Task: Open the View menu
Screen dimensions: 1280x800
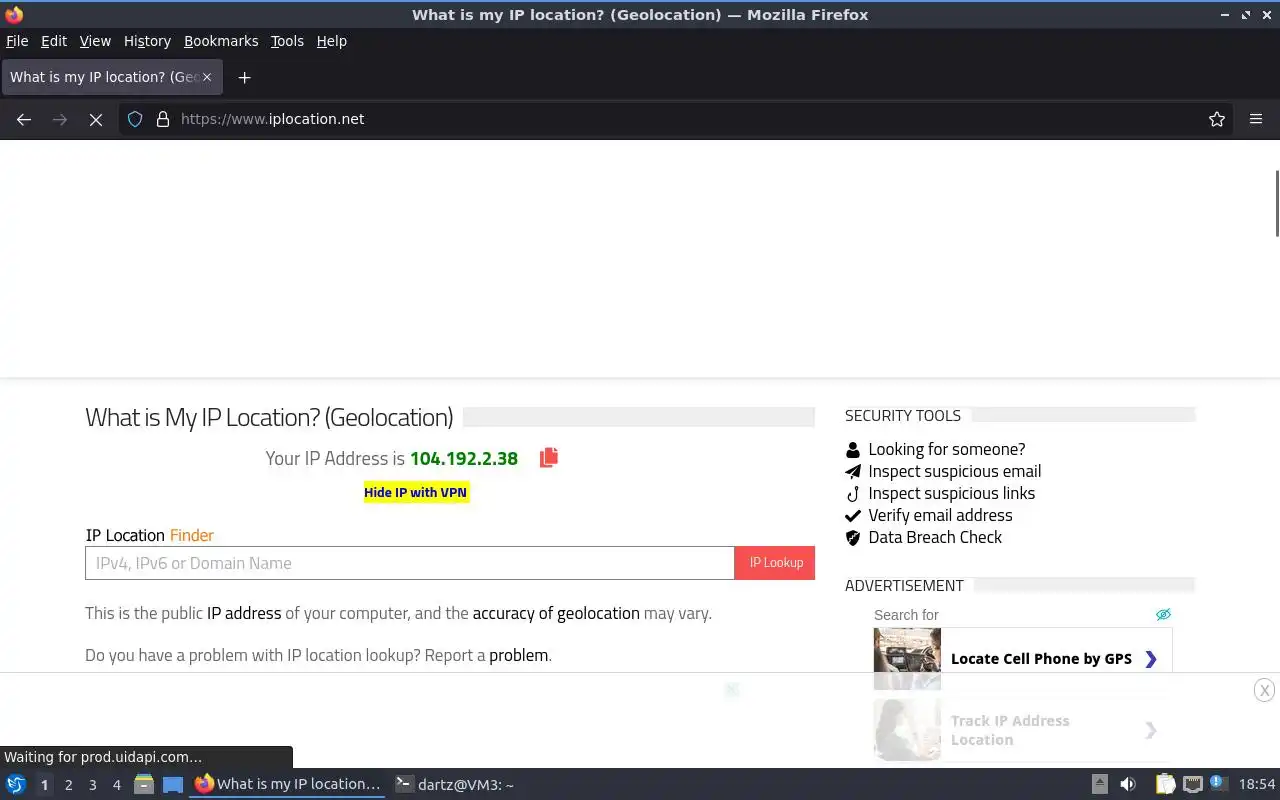Action: tap(95, 41)
